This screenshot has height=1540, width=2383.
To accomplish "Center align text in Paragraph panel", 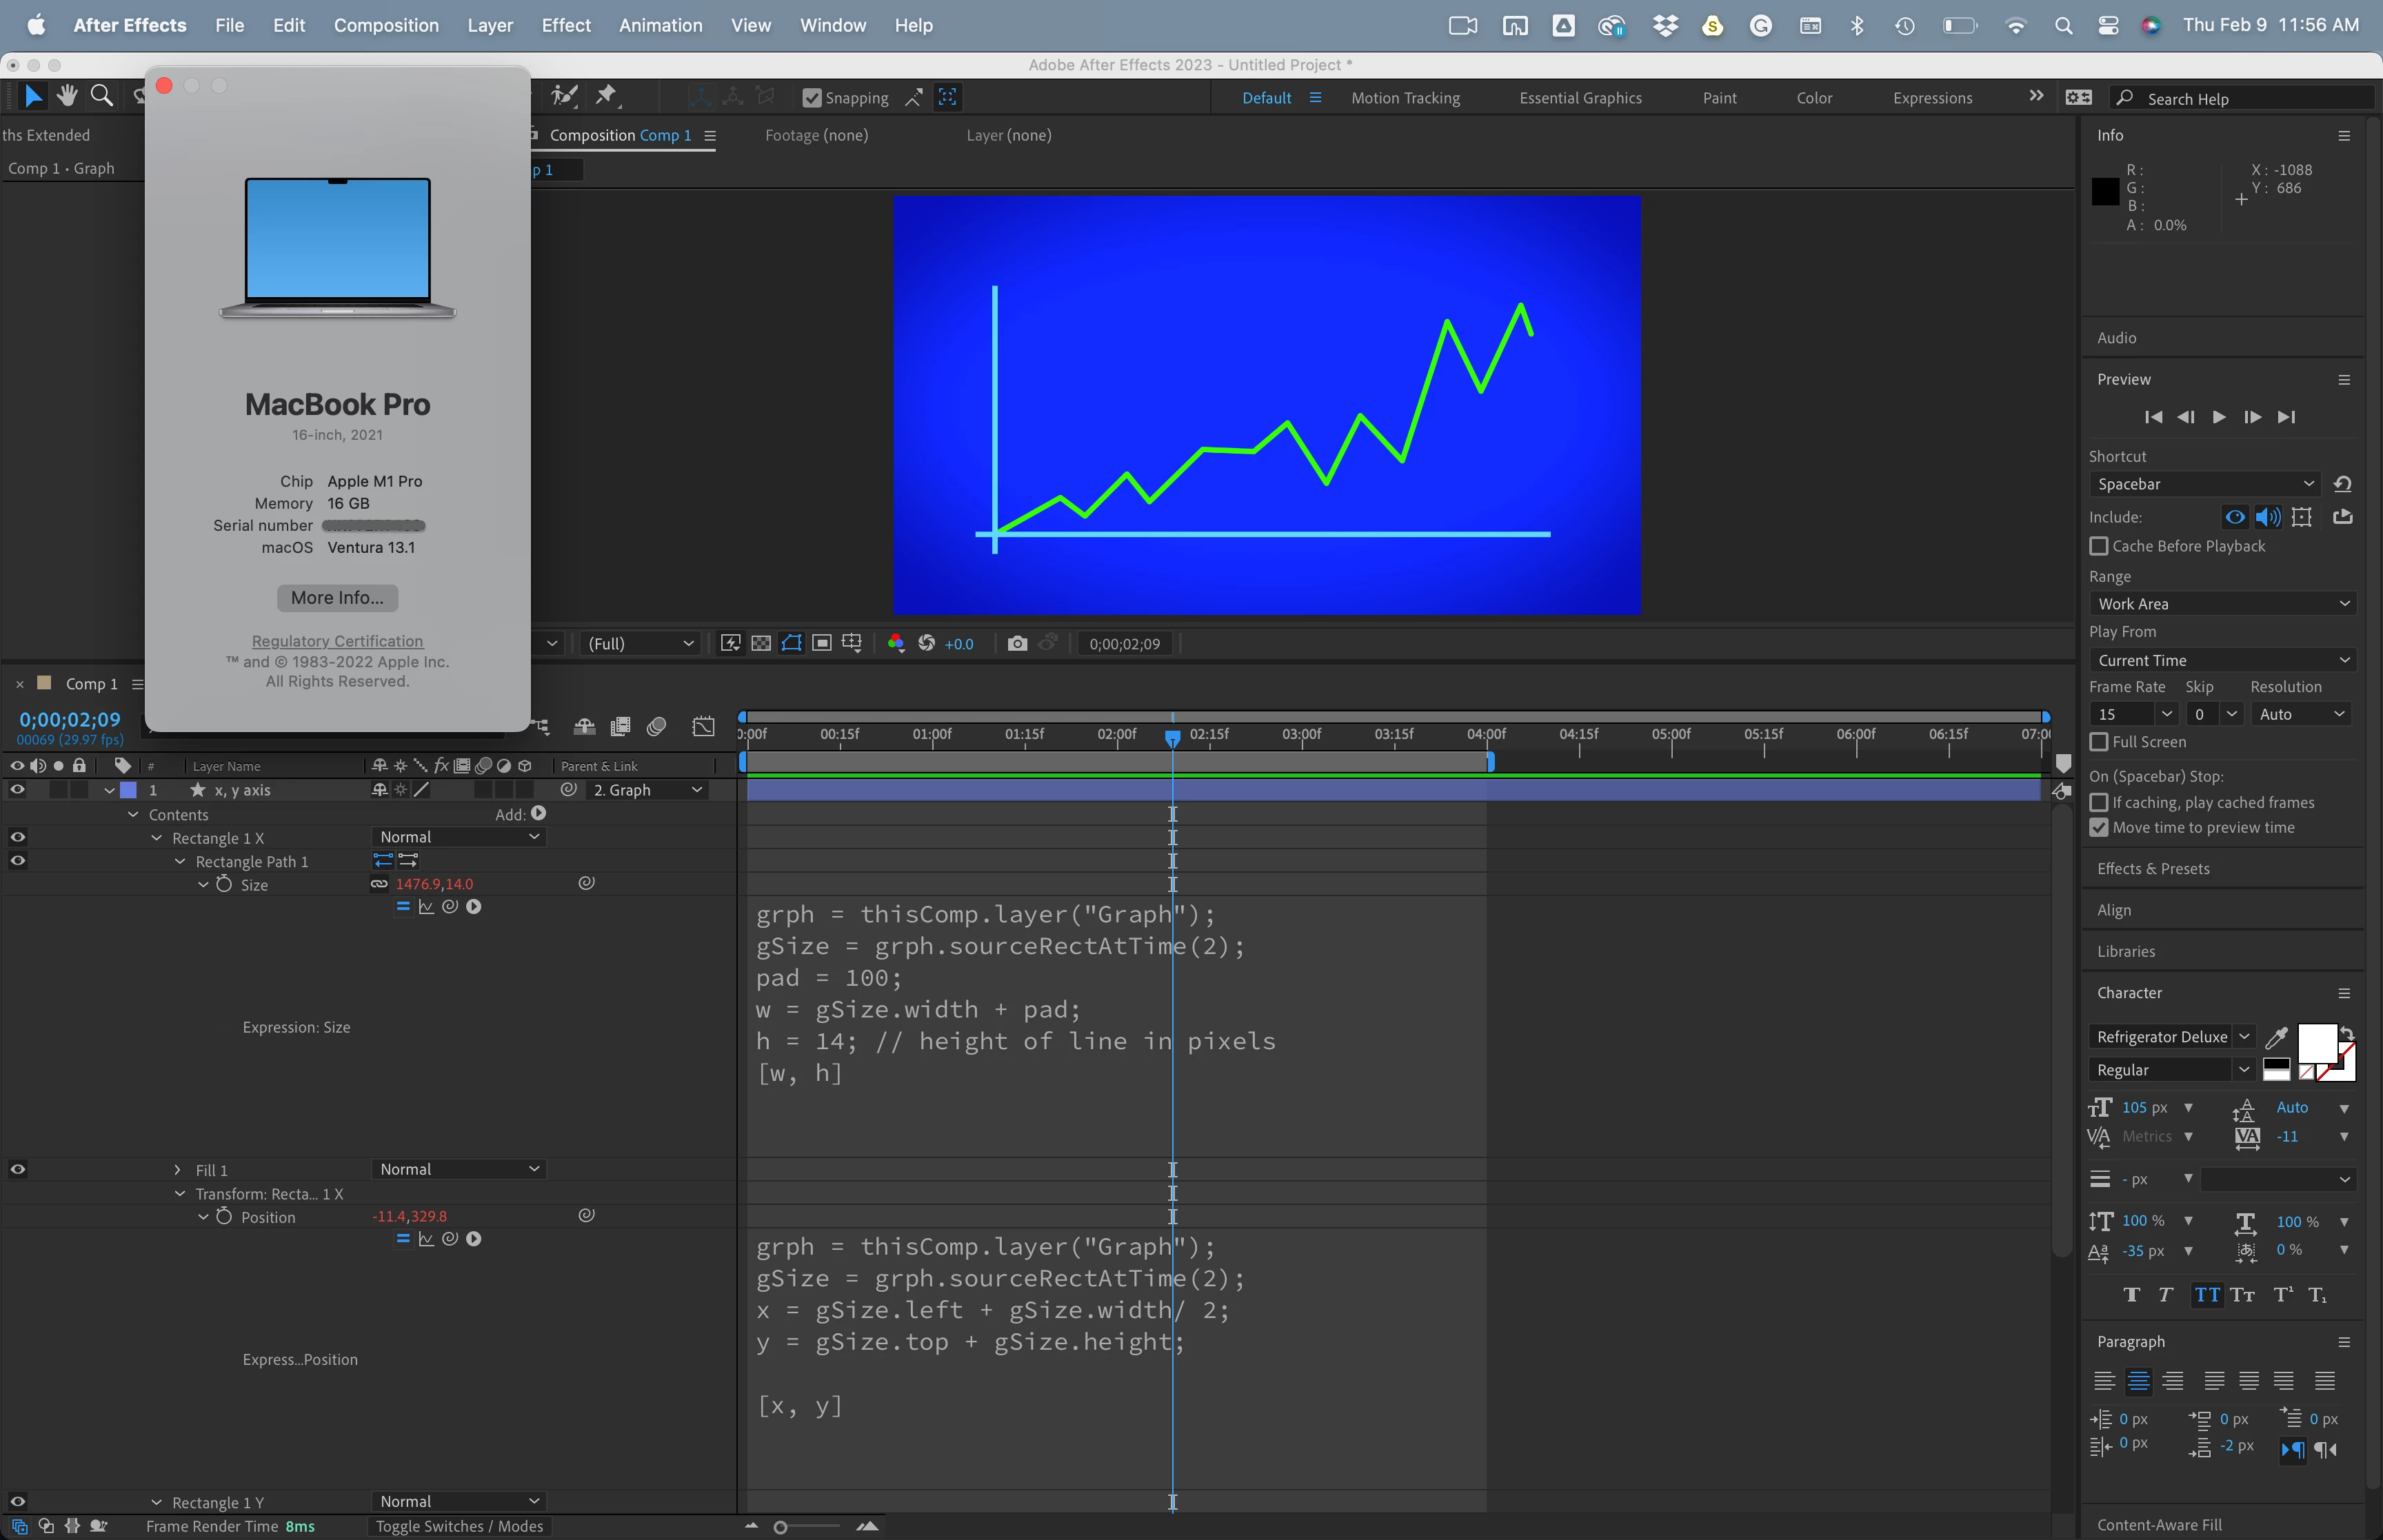I will [2138, 1381].
